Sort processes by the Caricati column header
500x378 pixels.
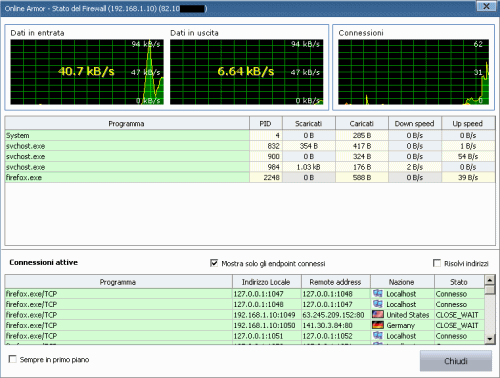[x=362, y=124]
